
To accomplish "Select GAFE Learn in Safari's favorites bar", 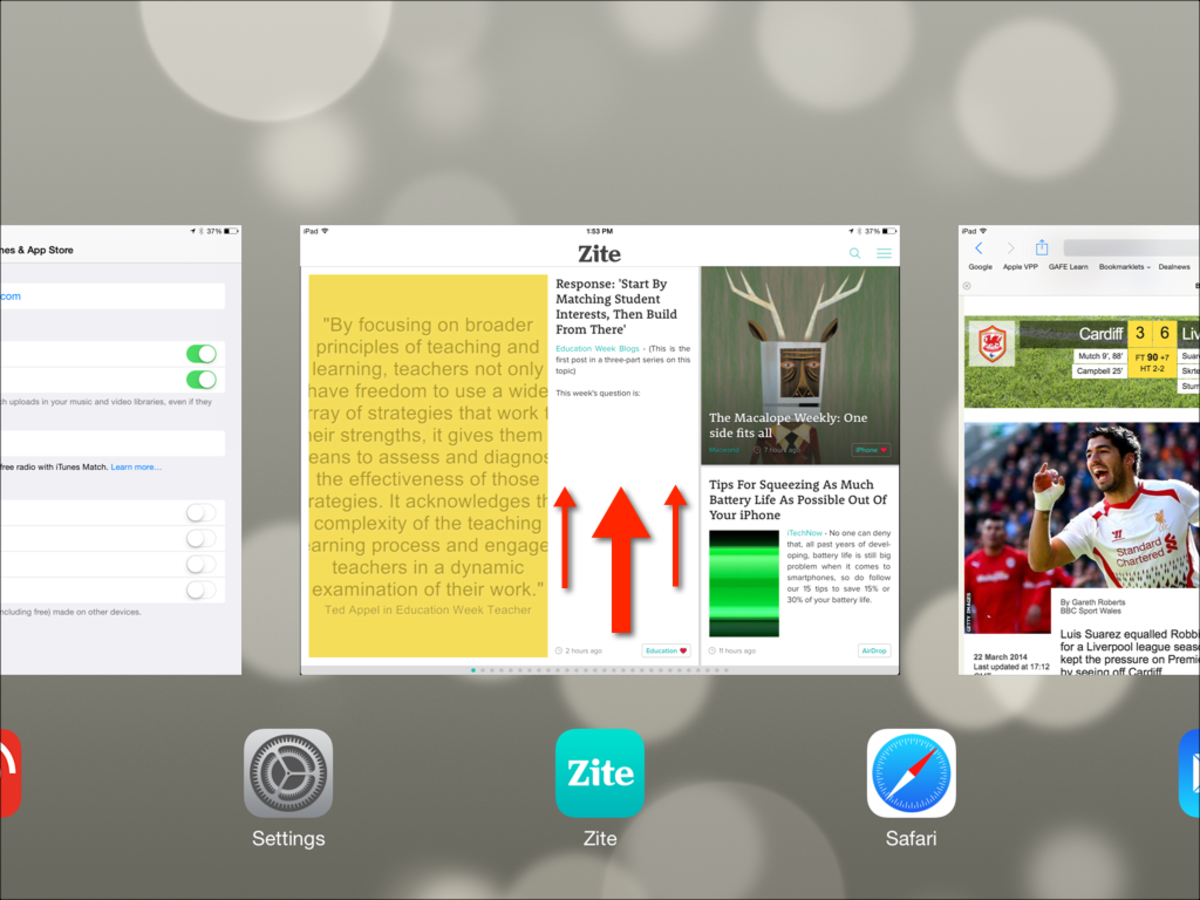I will [x=1069, y=266].
